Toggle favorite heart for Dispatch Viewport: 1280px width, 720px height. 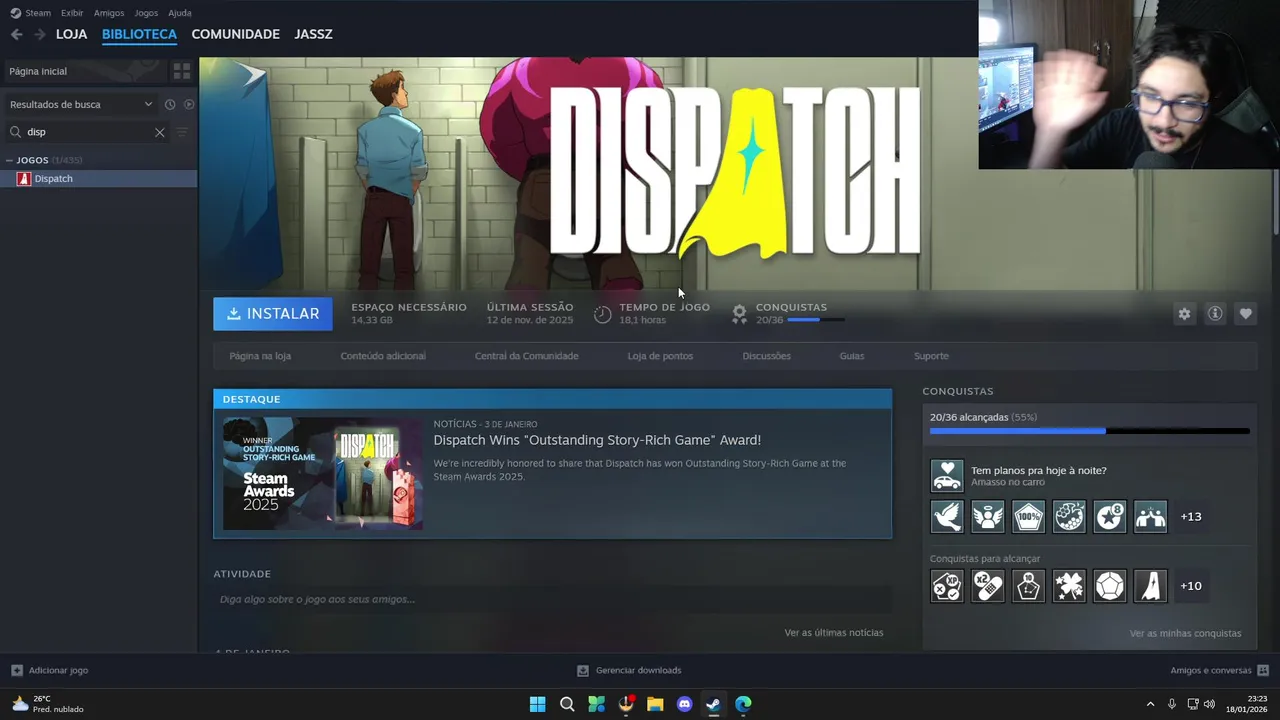pos(1245,314)
